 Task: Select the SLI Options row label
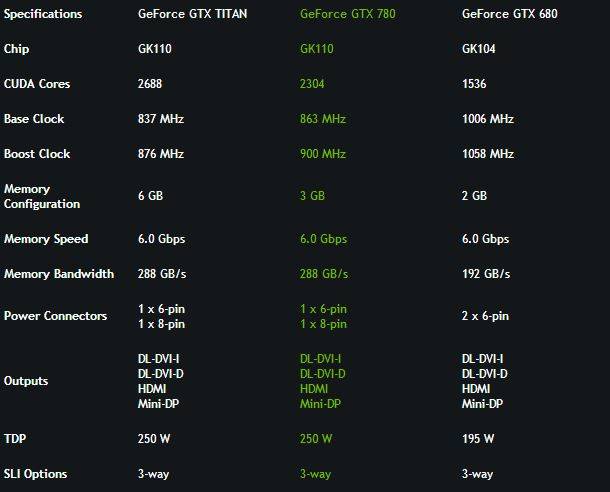[x=35, y=474]
